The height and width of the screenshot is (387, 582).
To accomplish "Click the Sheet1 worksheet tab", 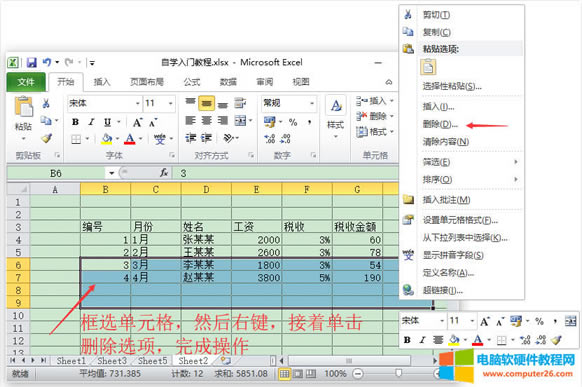I will (x=71, y=361).
